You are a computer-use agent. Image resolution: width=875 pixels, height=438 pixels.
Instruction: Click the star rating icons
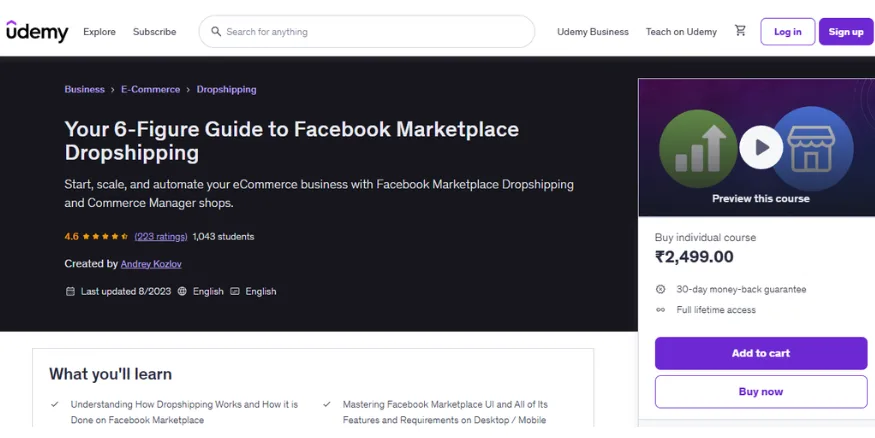pyautogui.click(x=105, y=237)
